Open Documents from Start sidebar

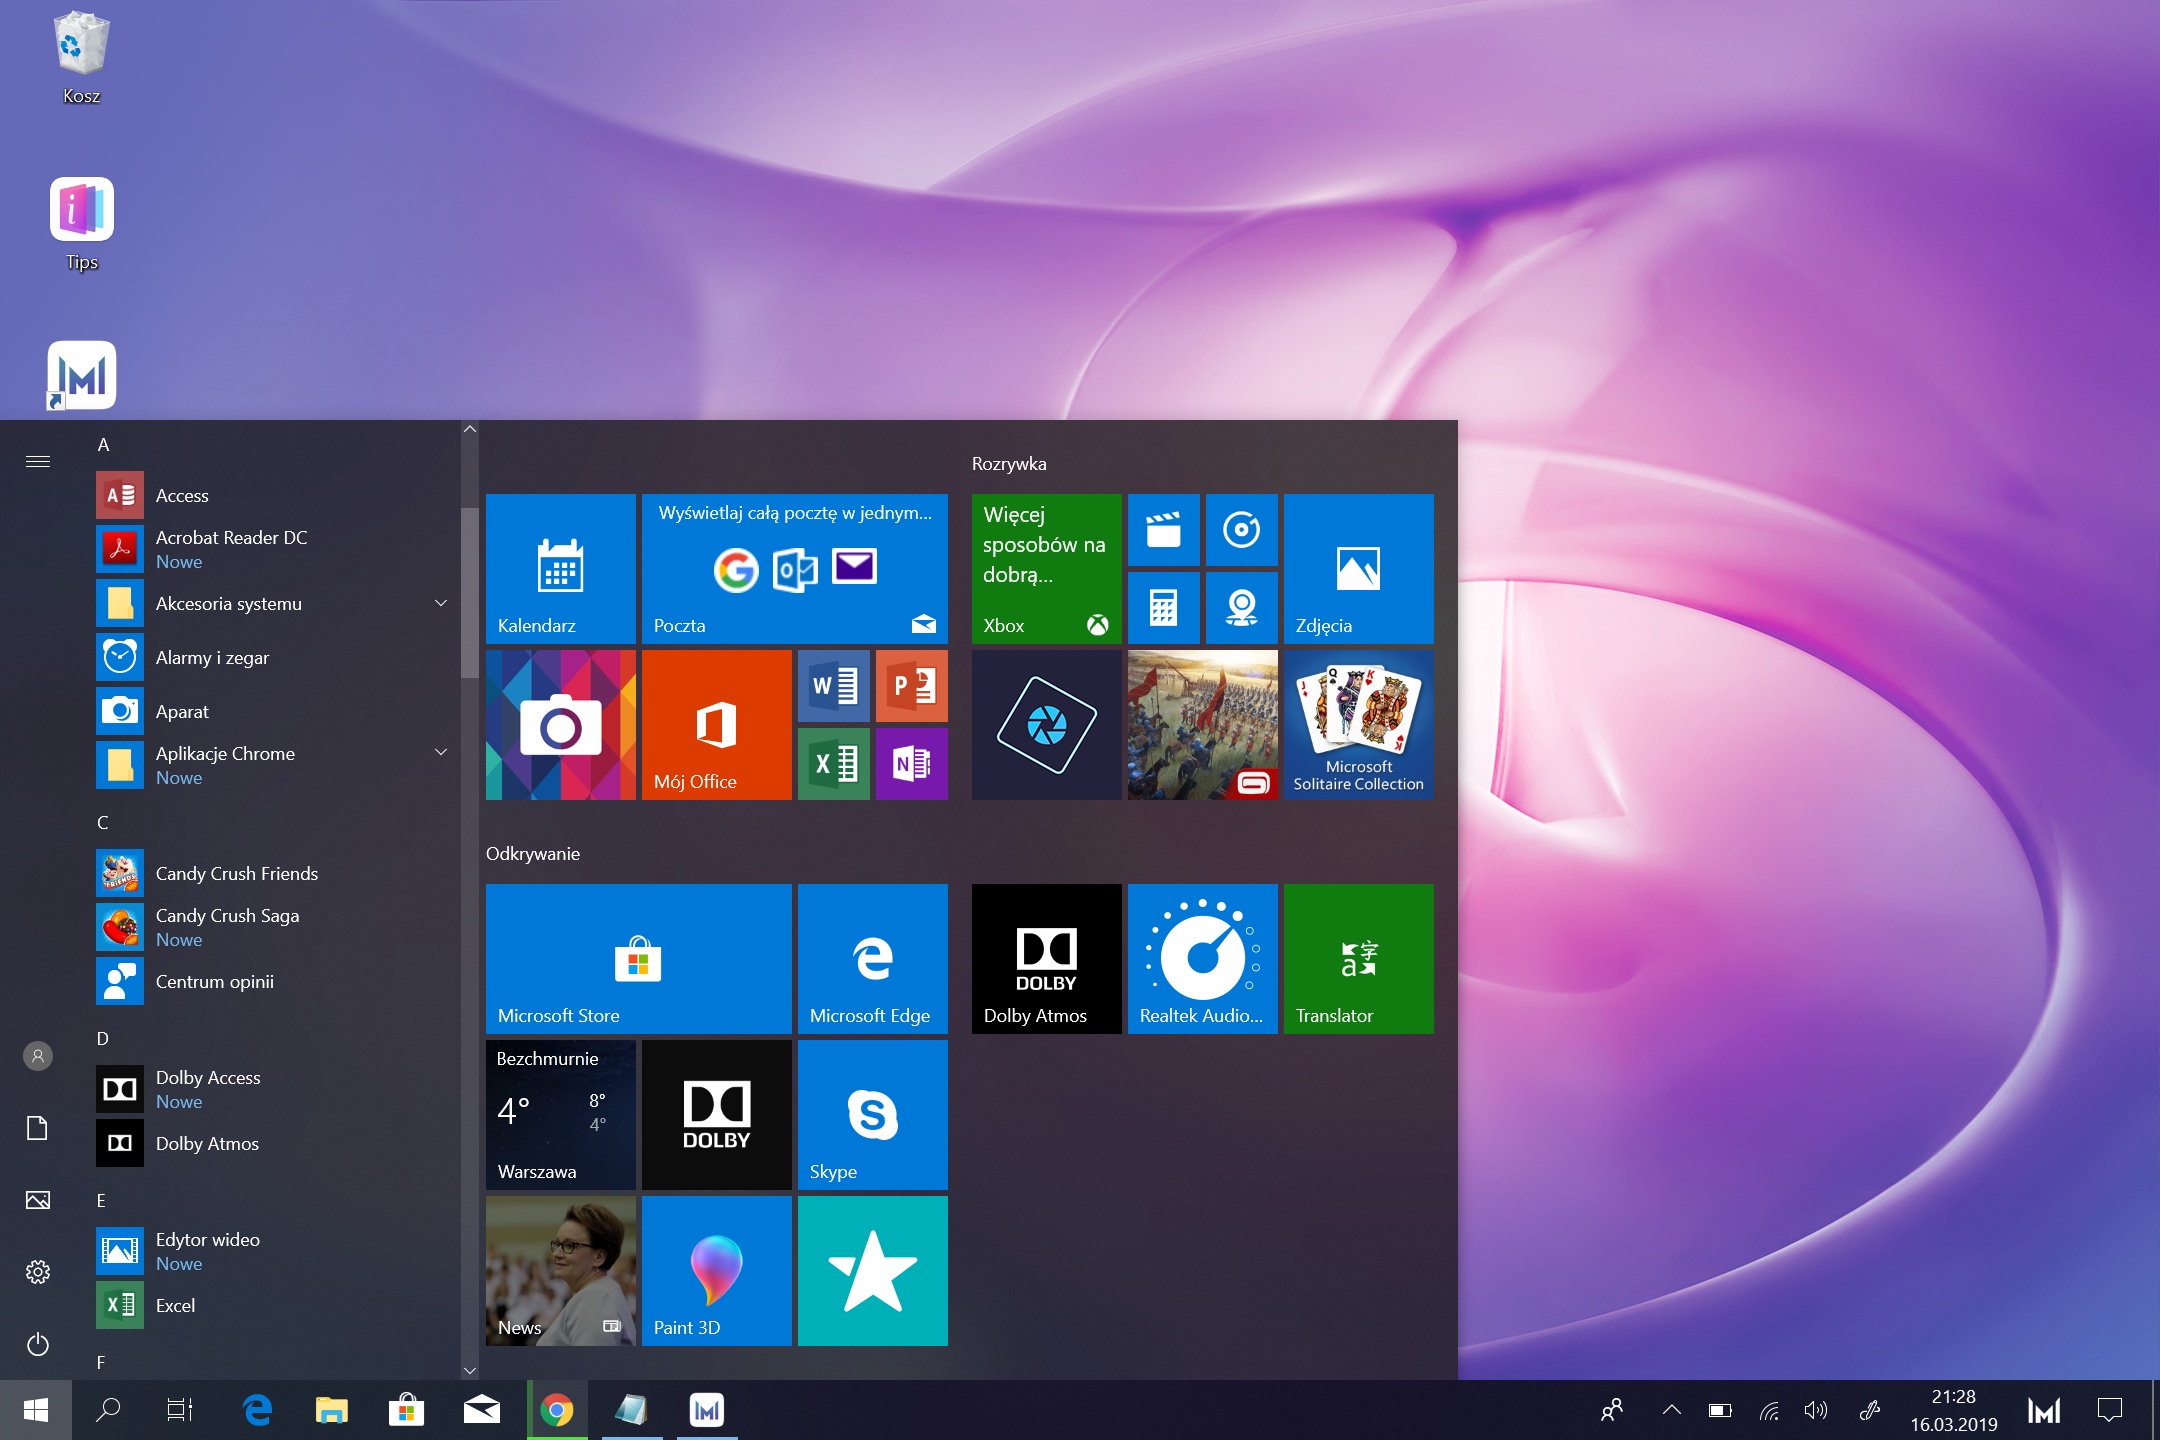[x=38, y=1128]
